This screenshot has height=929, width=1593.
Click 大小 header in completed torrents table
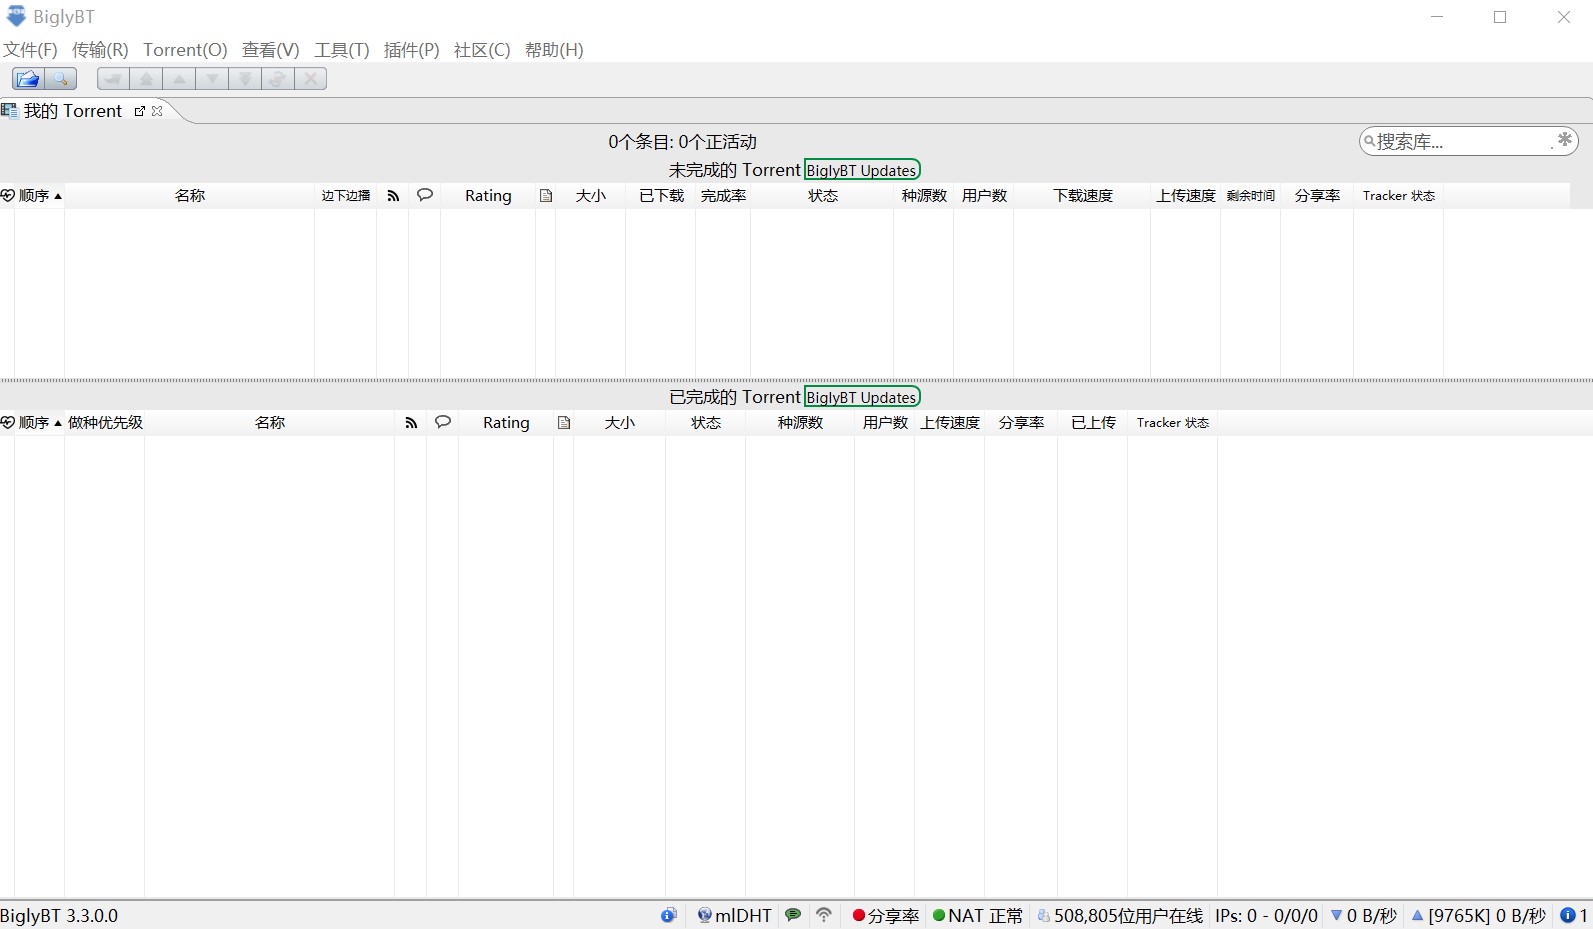tap(620, 423)
